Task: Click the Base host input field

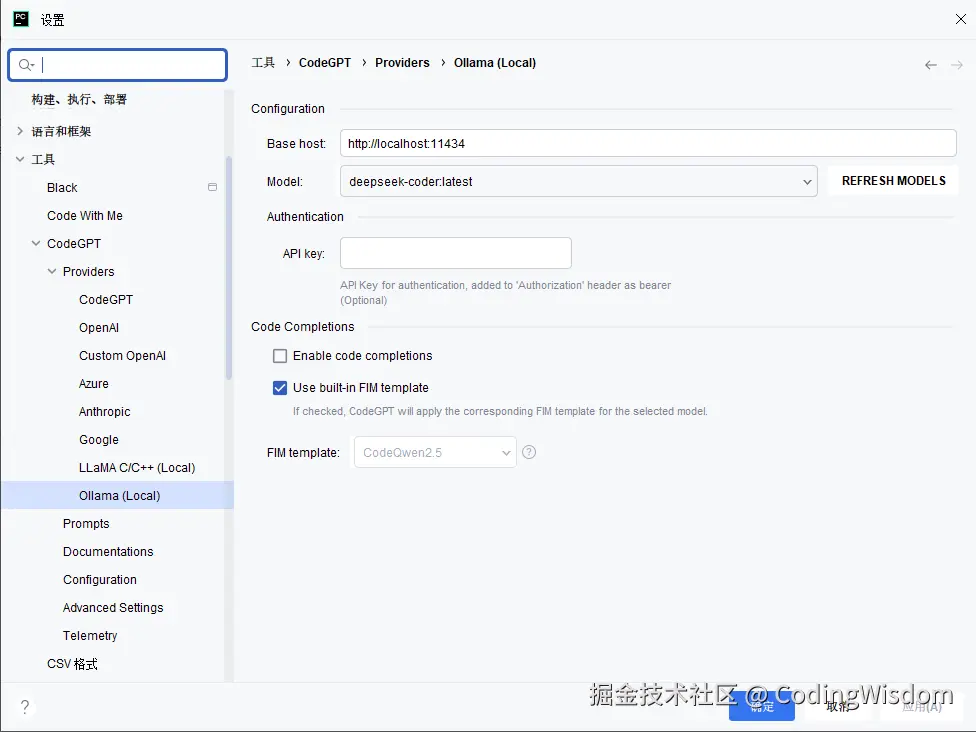Action: click(x=648, y=143)
